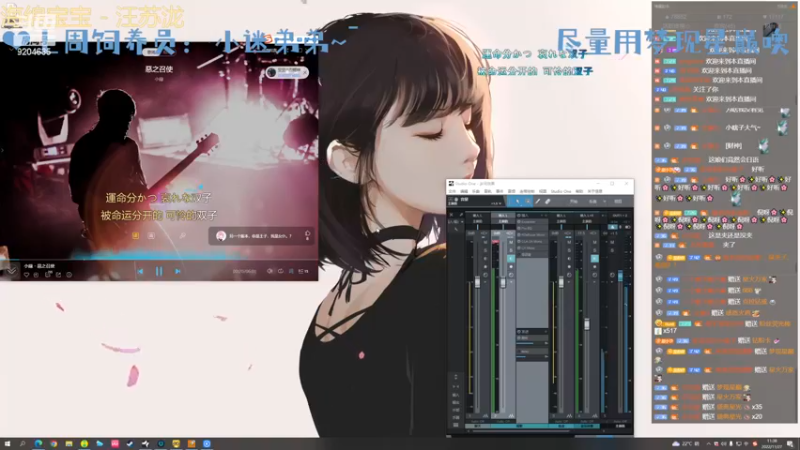Open the Studio One menu in menu bar
This screenshot has width=800, height=450.
pos(561,191)
